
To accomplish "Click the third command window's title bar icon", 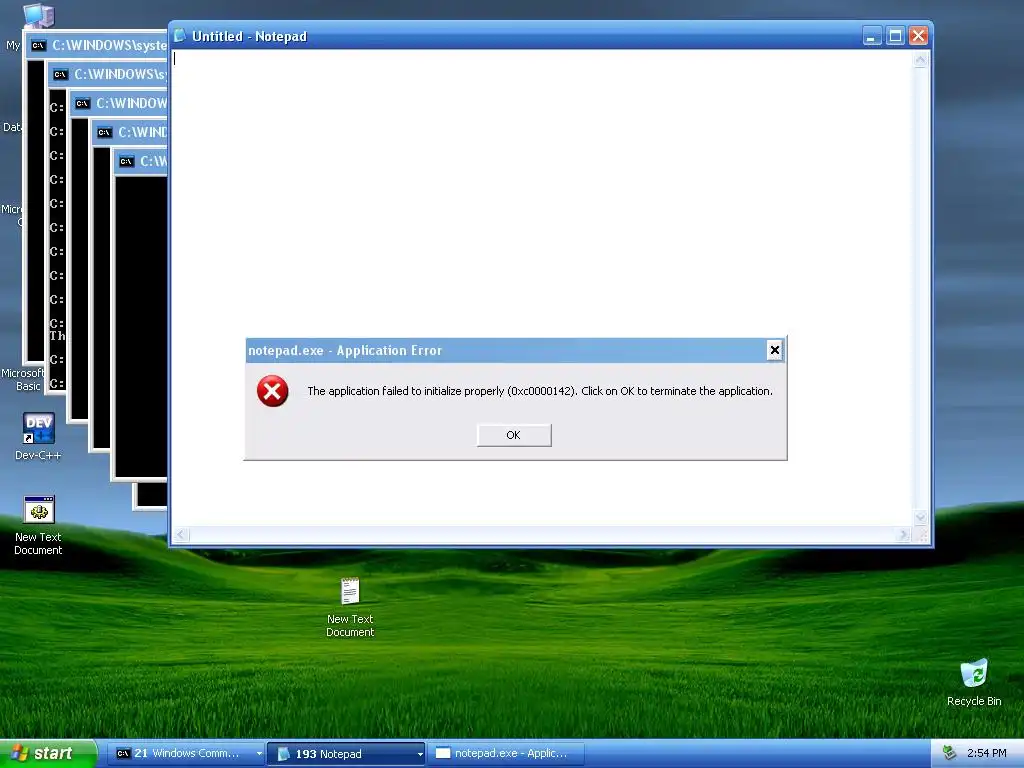I will tap(82, 103).
